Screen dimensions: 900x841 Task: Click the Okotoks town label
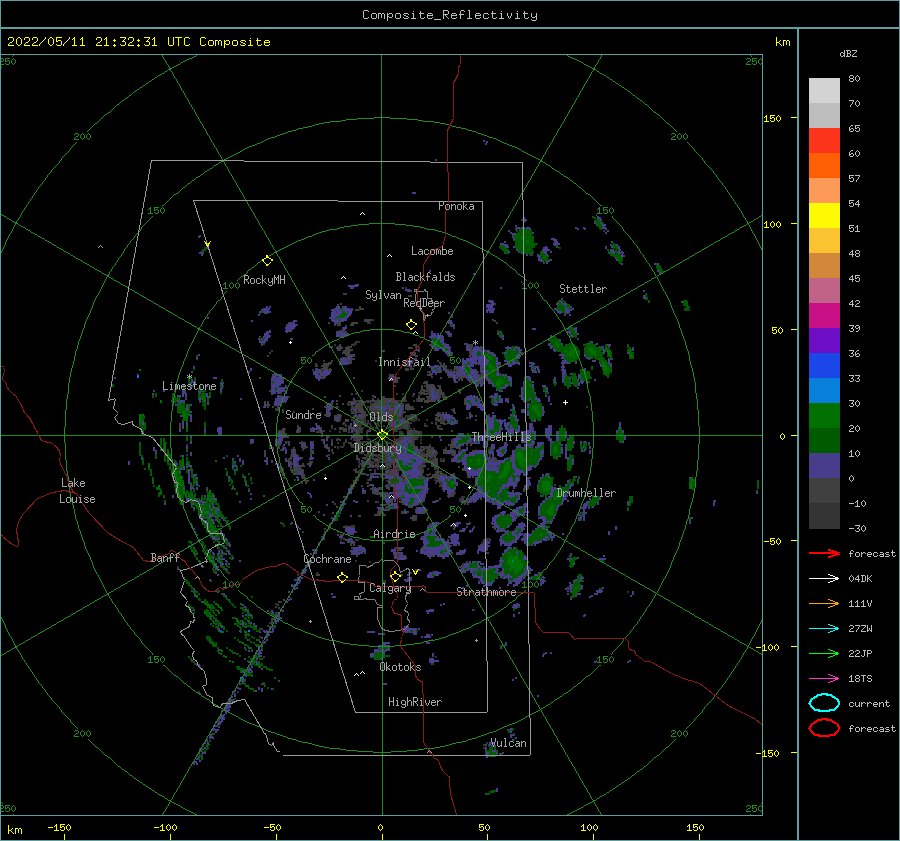[400, 667]
